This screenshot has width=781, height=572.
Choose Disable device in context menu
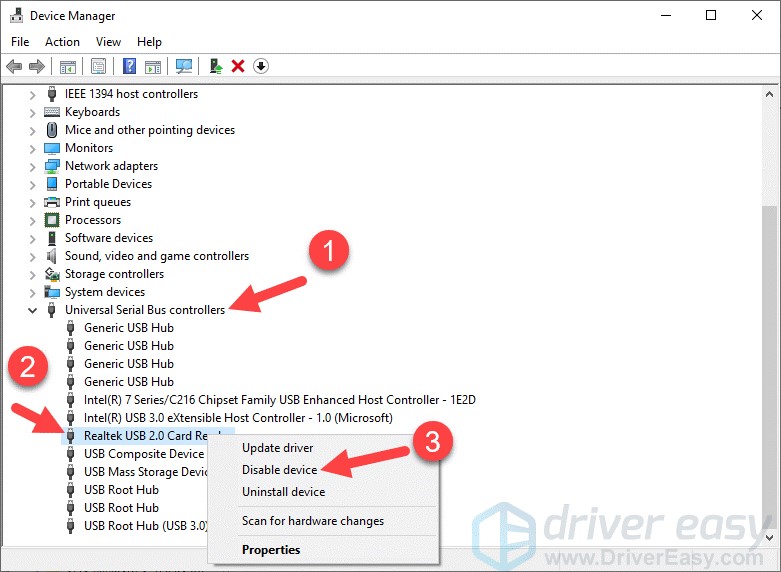(x=279, y=470)
